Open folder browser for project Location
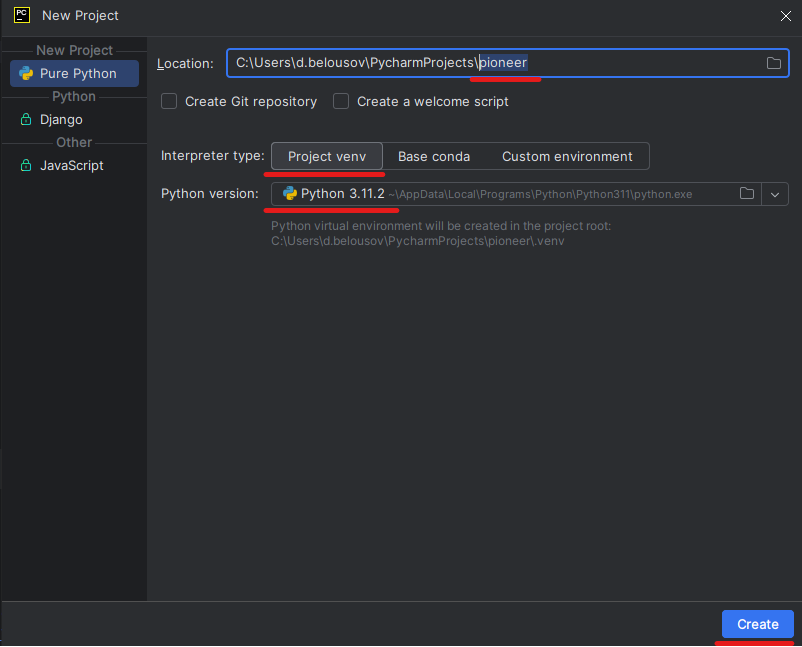Viewport: 802px width, 647px height. pos(774,62)
